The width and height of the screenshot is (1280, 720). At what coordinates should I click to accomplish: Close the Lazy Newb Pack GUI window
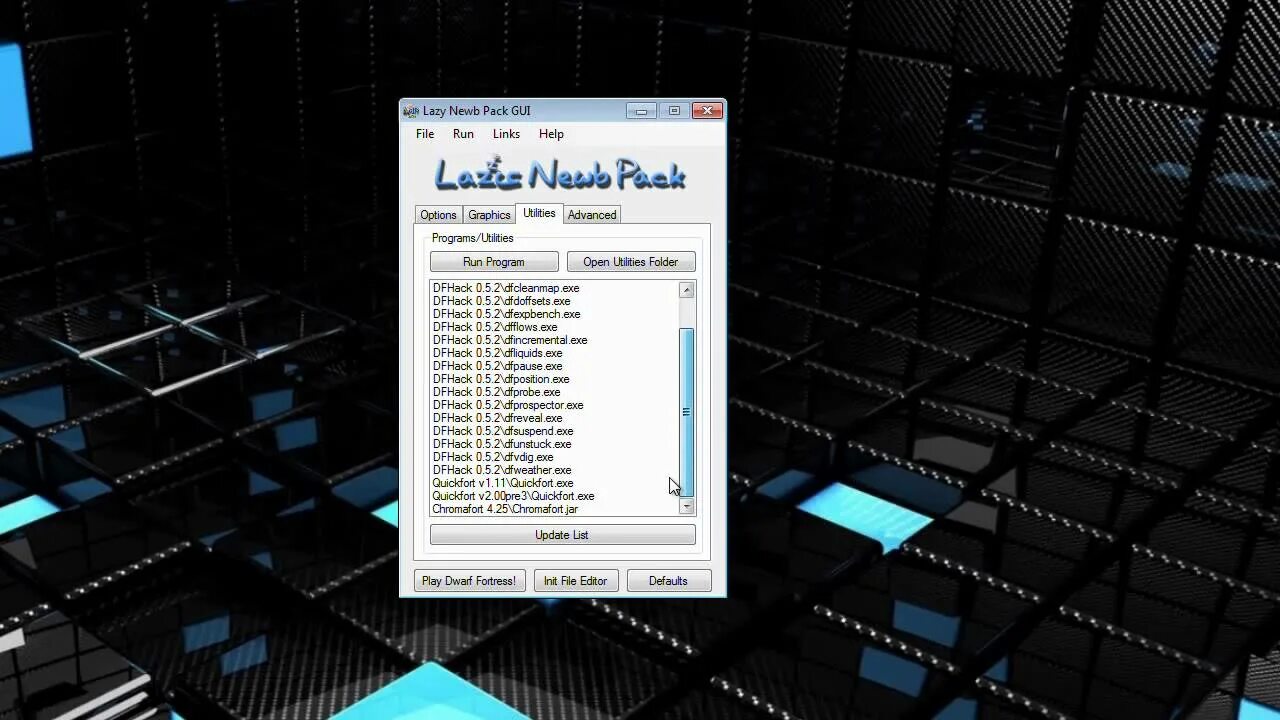(707, 110)
